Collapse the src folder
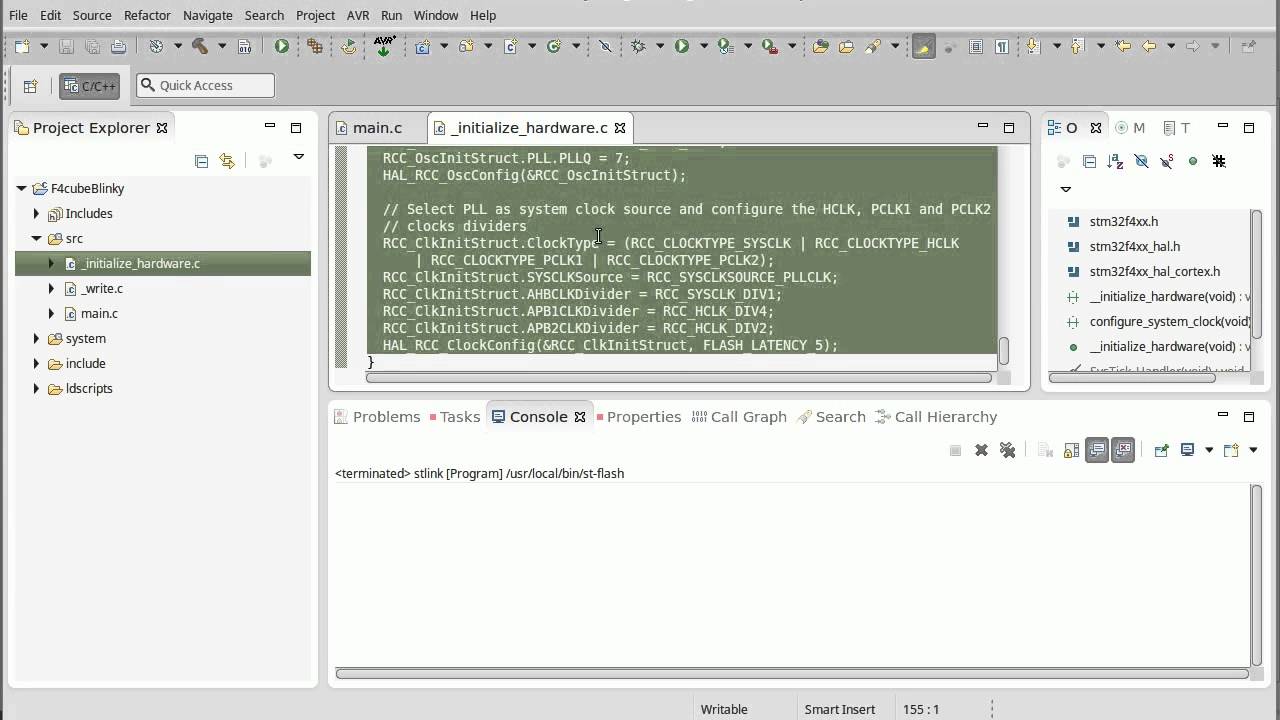The image size is (1280, 720). tap(36, 238)
